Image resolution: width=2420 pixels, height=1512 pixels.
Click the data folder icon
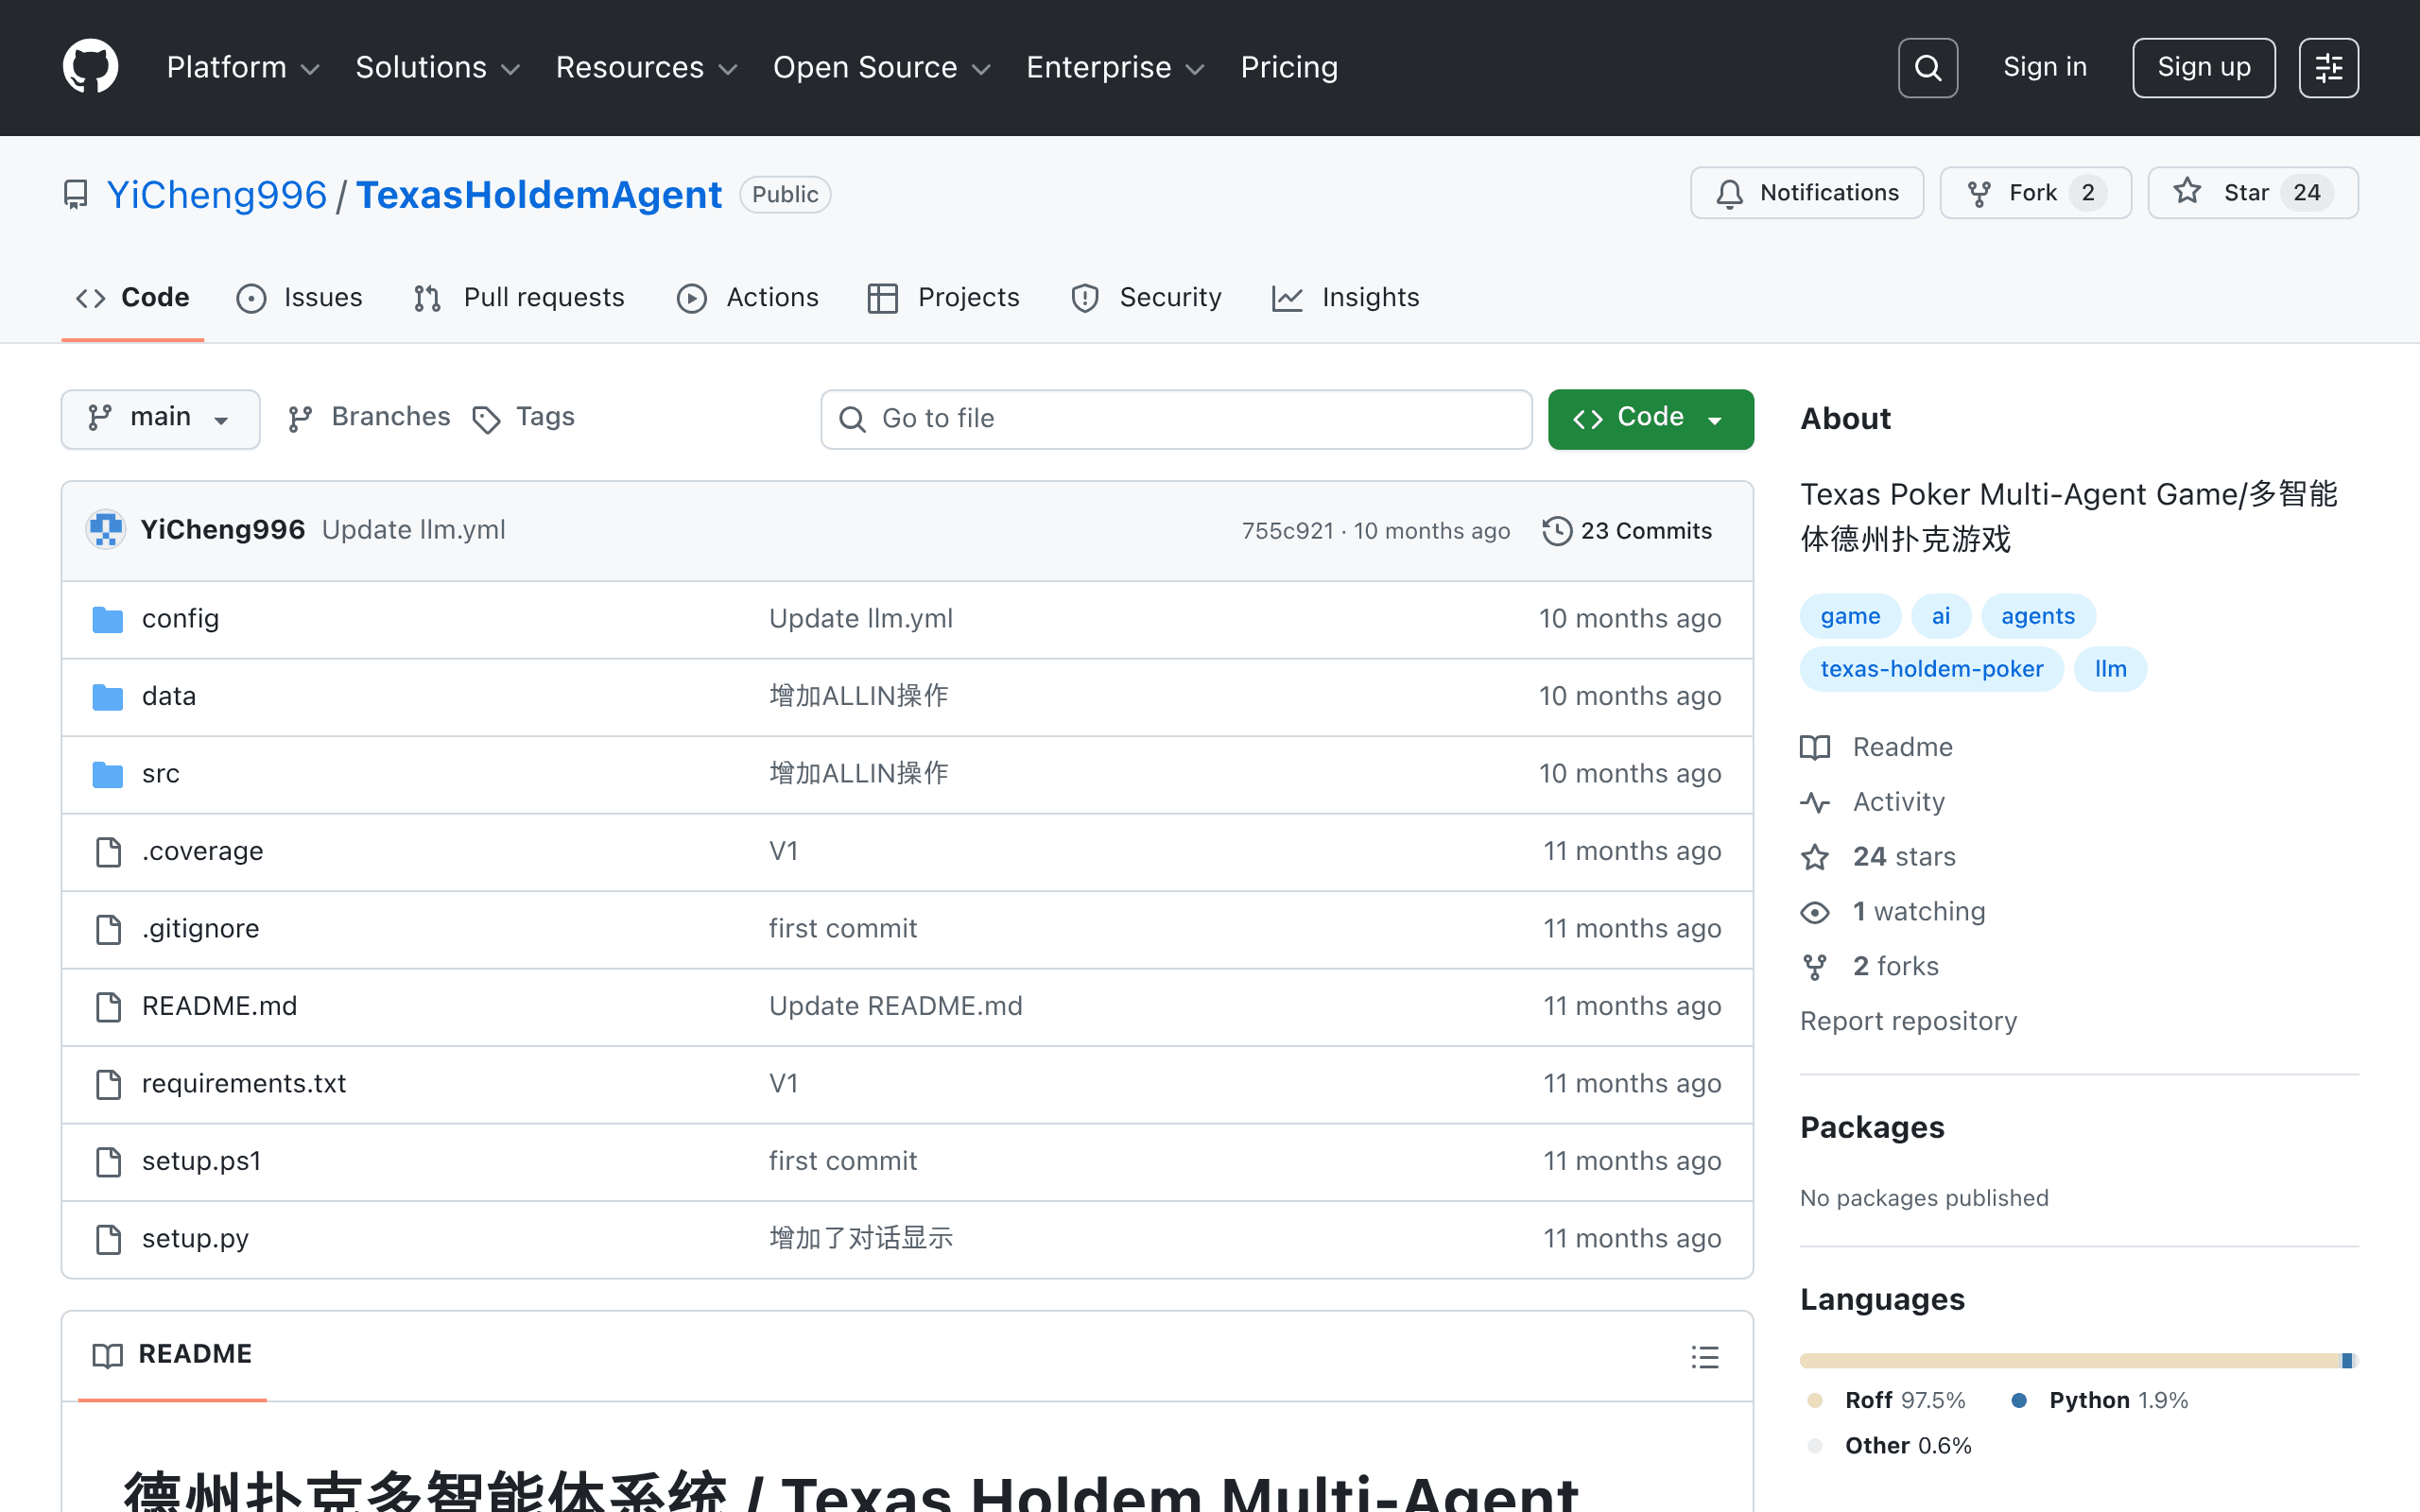[x=107, y=696]
